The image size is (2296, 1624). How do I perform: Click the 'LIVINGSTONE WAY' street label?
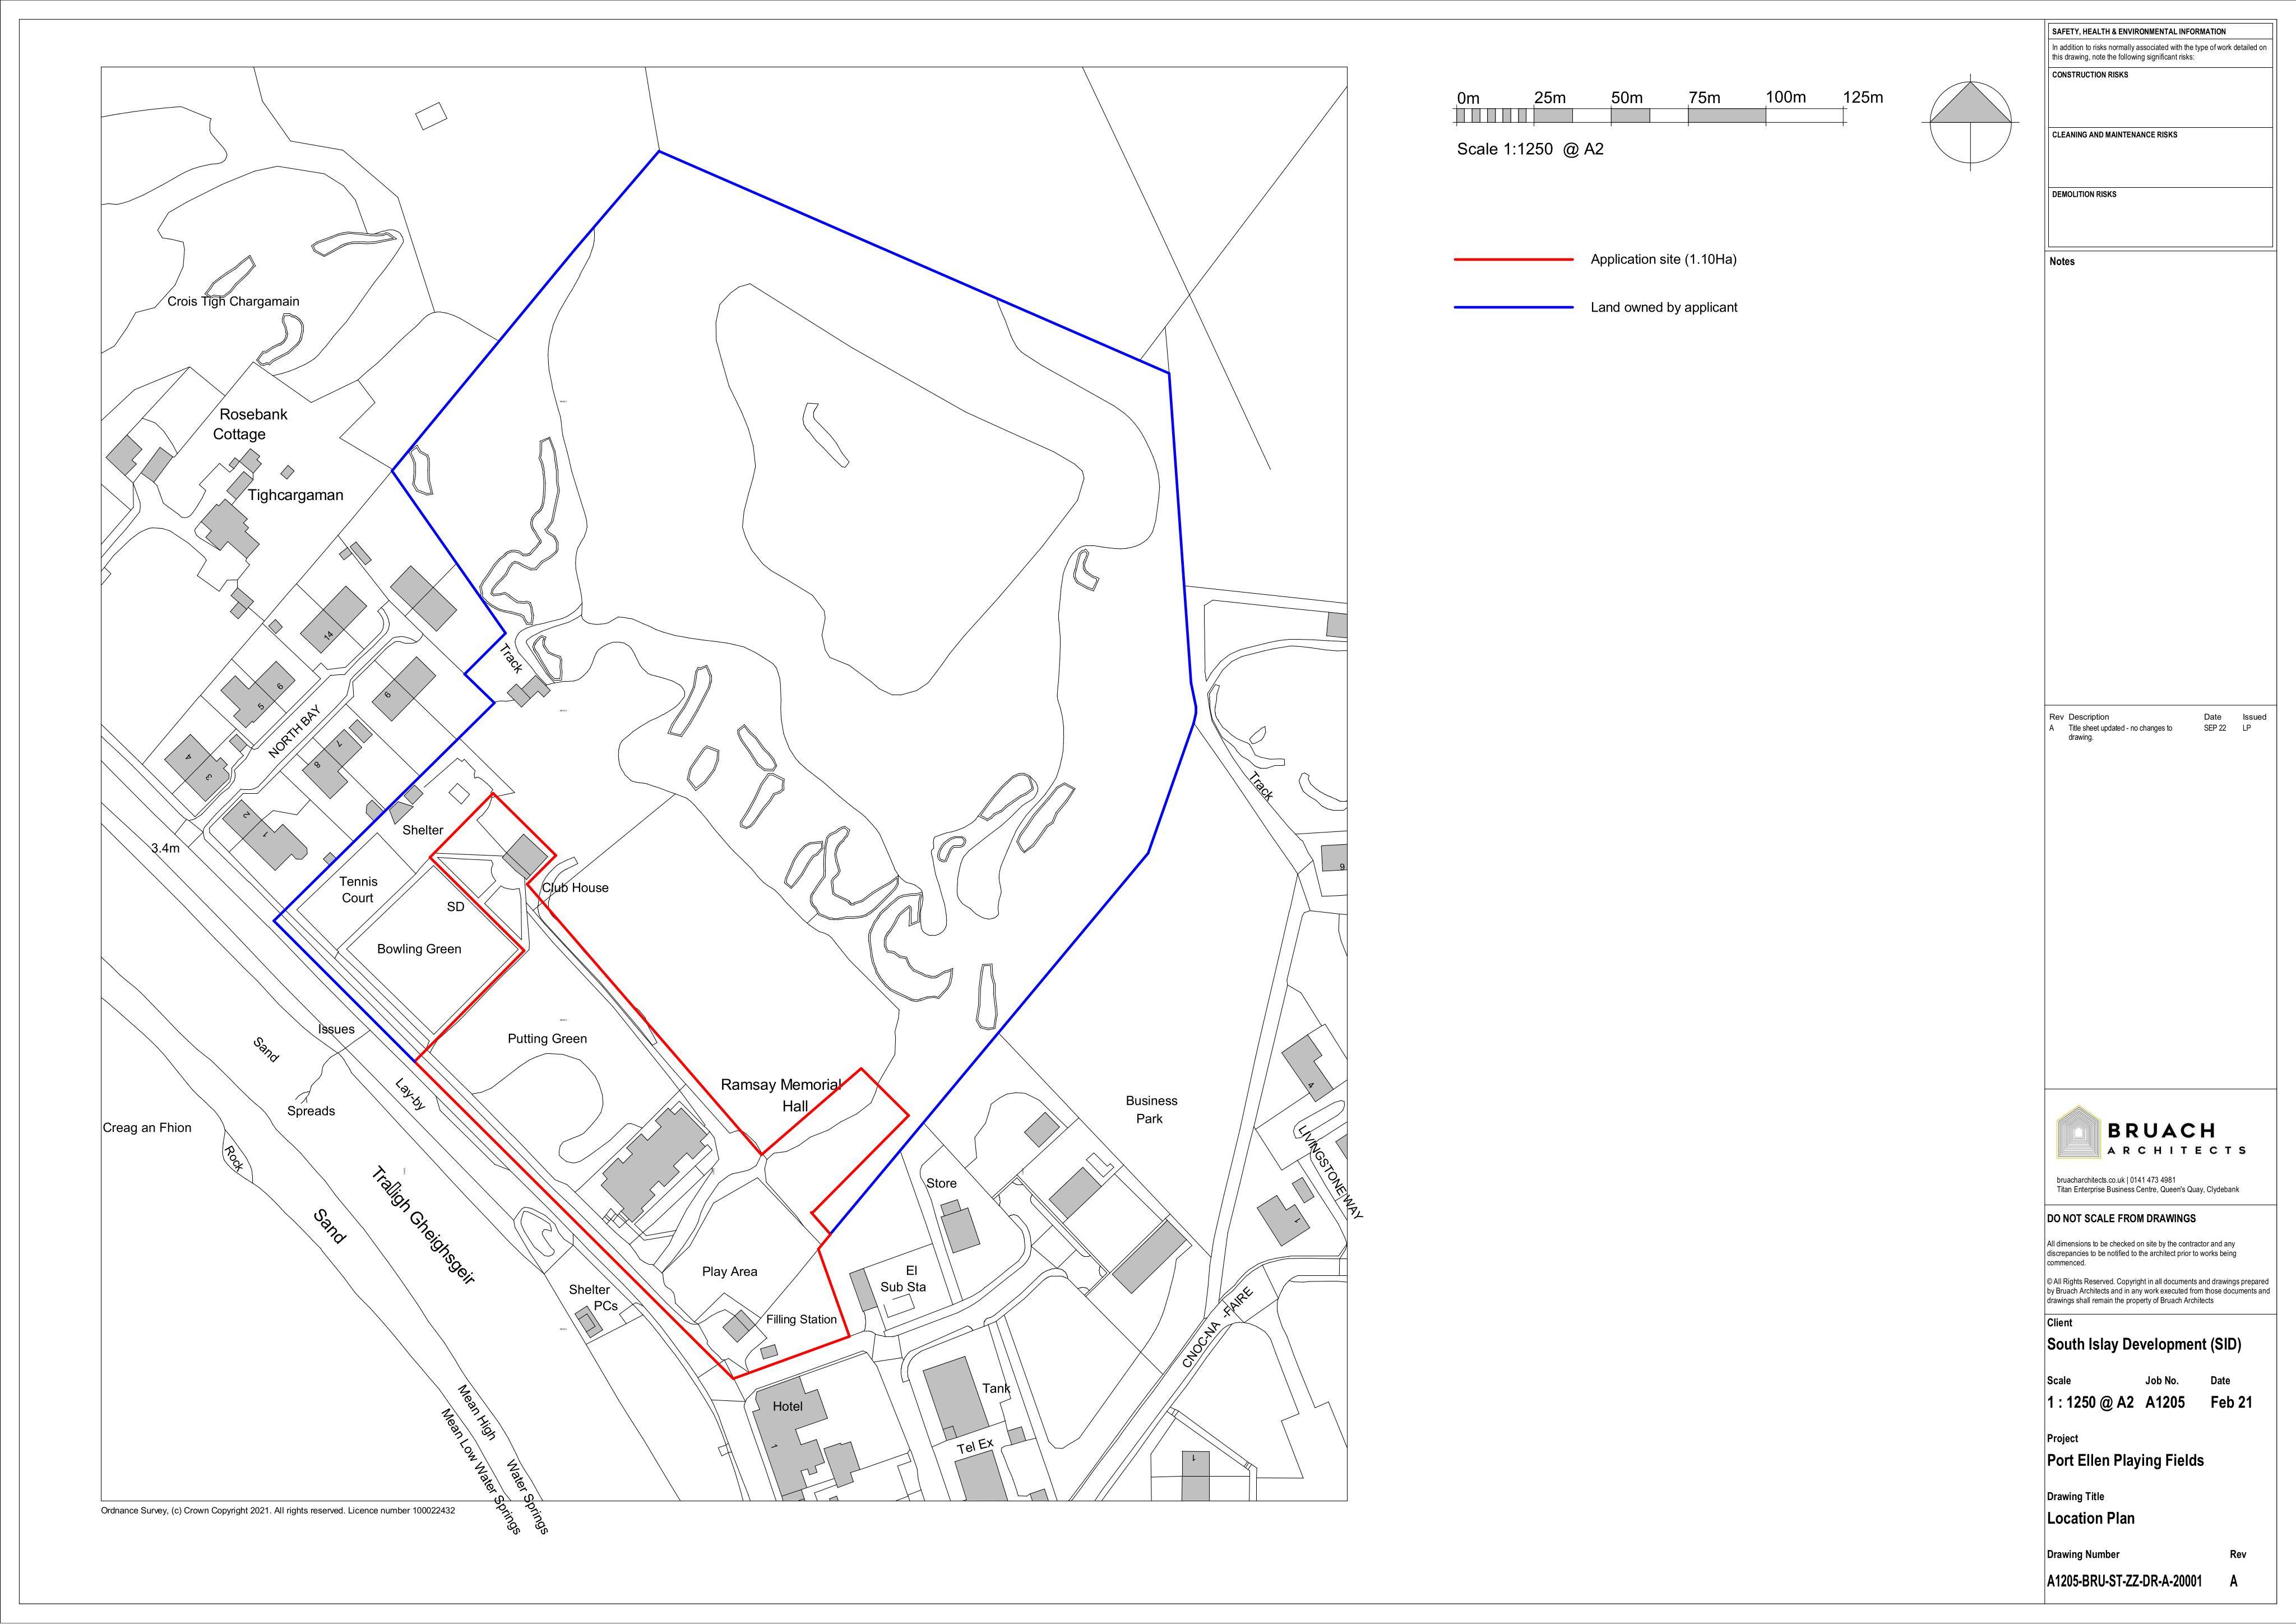(x=1330, y=1172)
